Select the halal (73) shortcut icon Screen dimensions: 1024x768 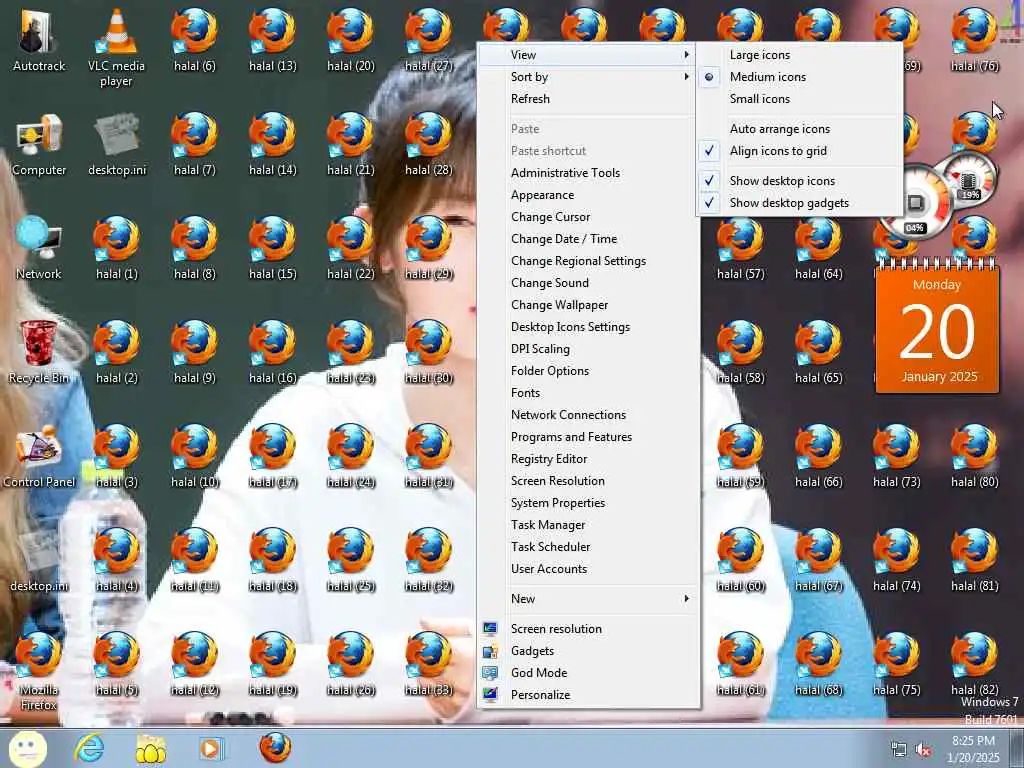(x=896, y=456)
